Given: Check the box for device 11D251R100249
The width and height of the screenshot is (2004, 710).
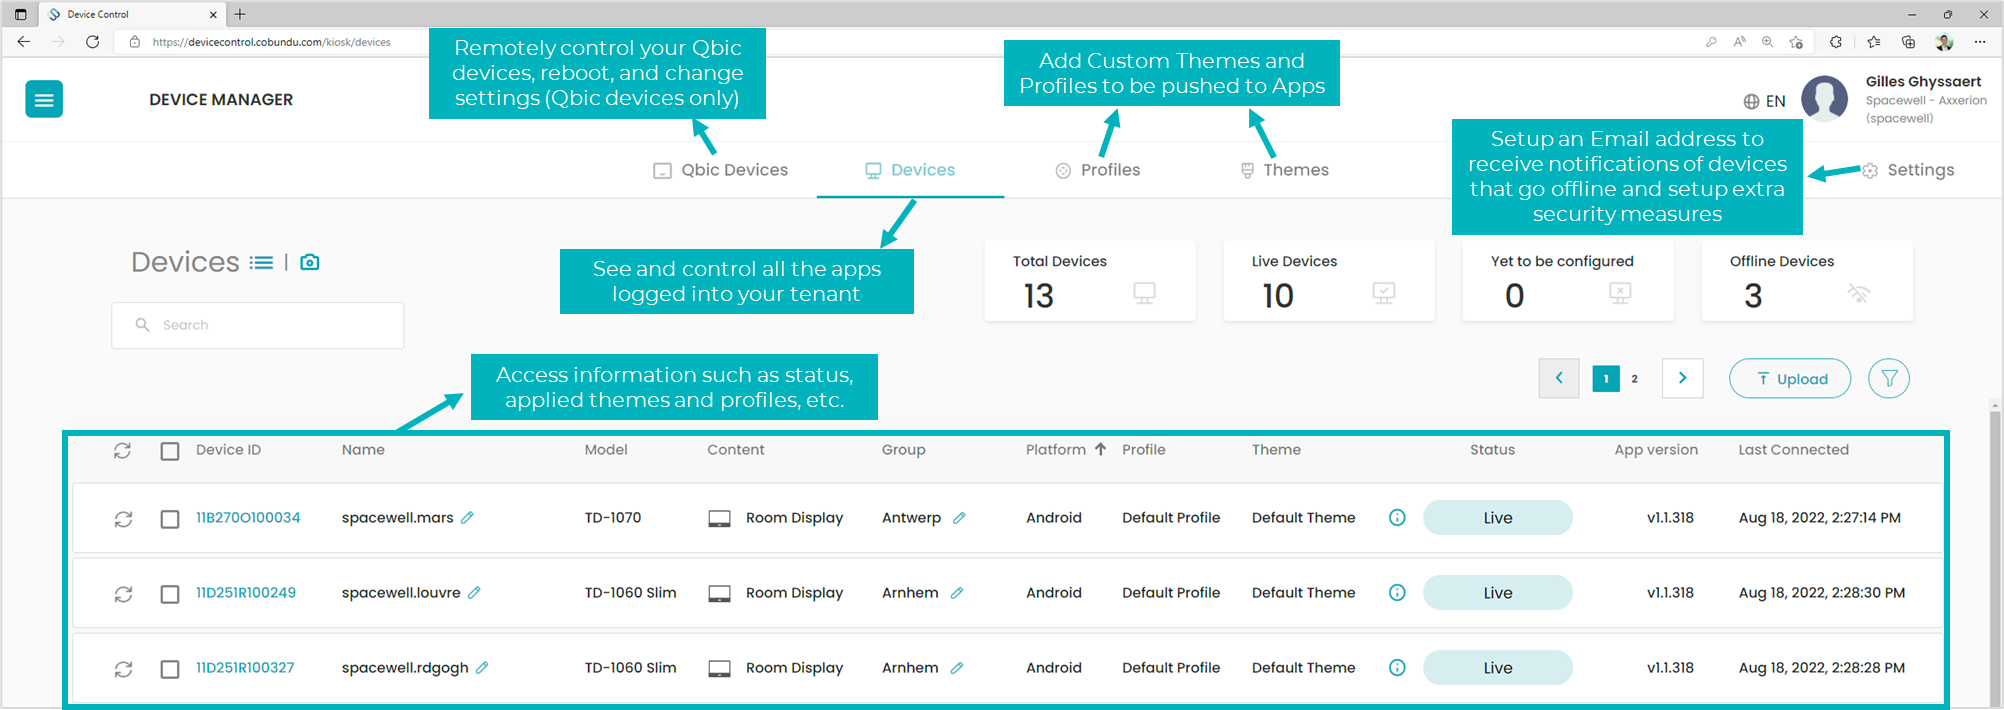Looking at the screenshot, I should point(170,594).
